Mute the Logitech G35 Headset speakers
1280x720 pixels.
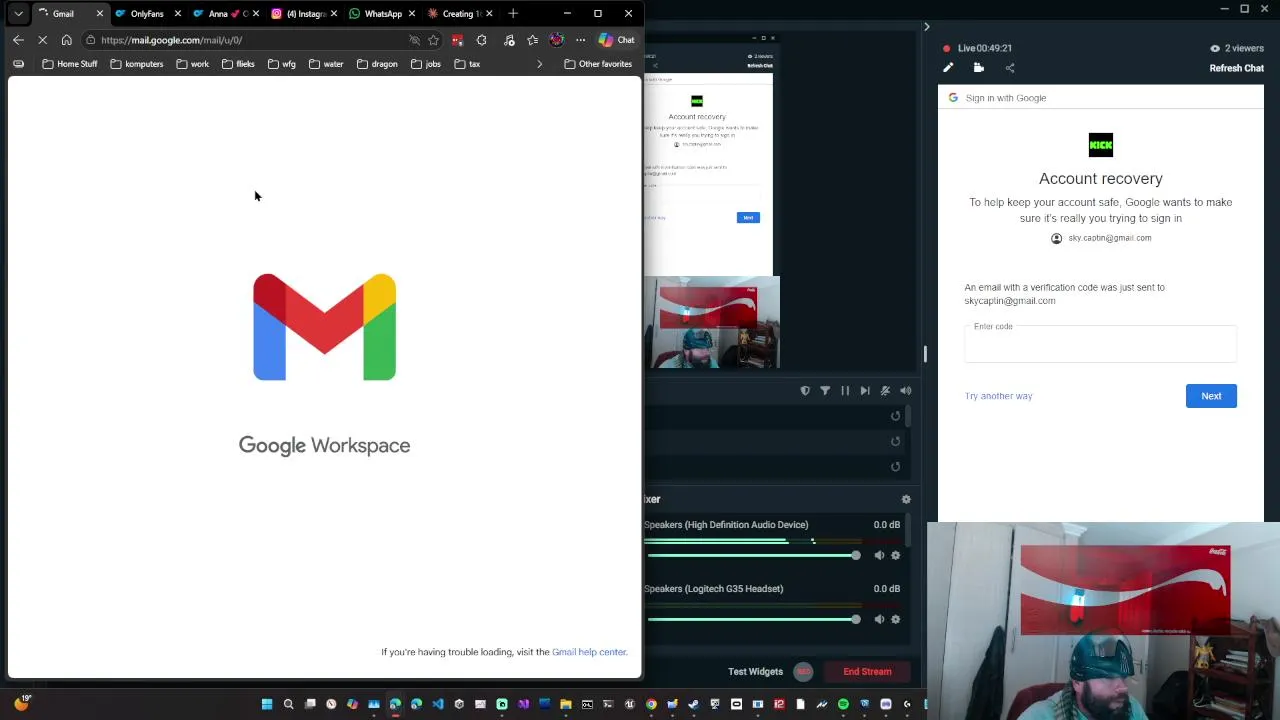click(x=879, y=619)
